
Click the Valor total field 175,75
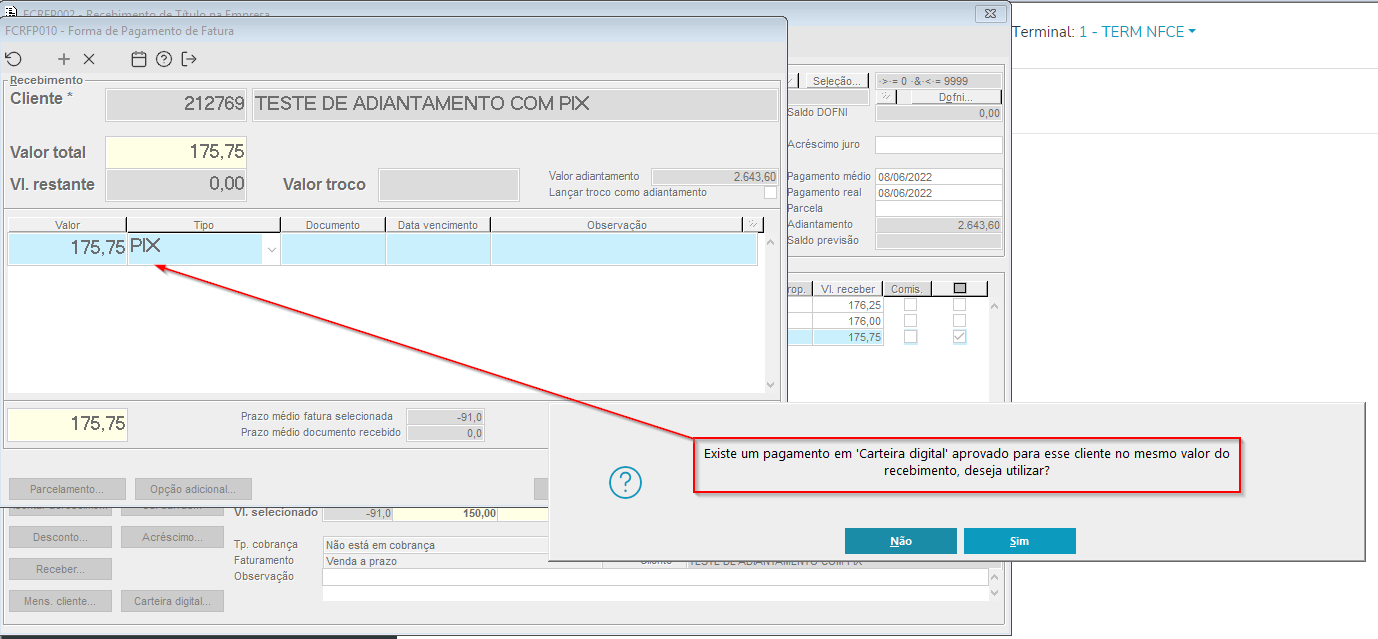(x=176, y=152)
